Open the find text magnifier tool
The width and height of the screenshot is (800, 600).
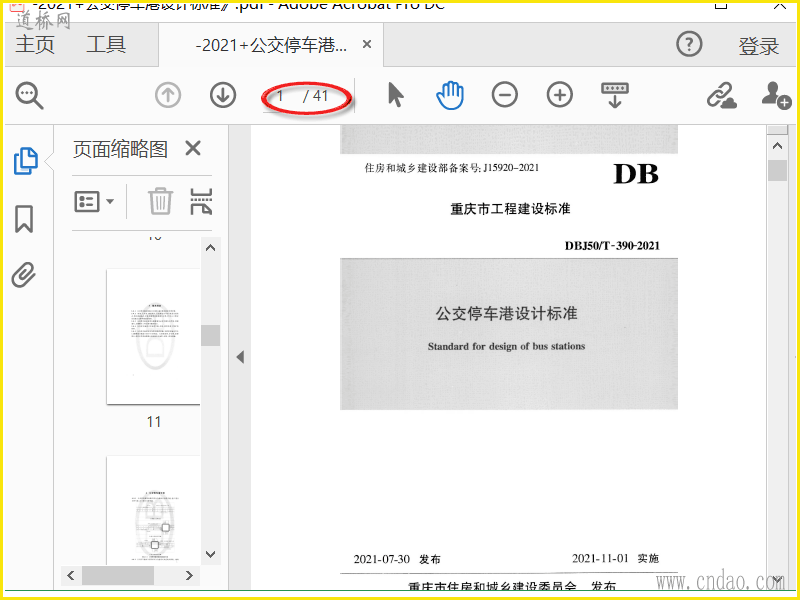point(30,95)
